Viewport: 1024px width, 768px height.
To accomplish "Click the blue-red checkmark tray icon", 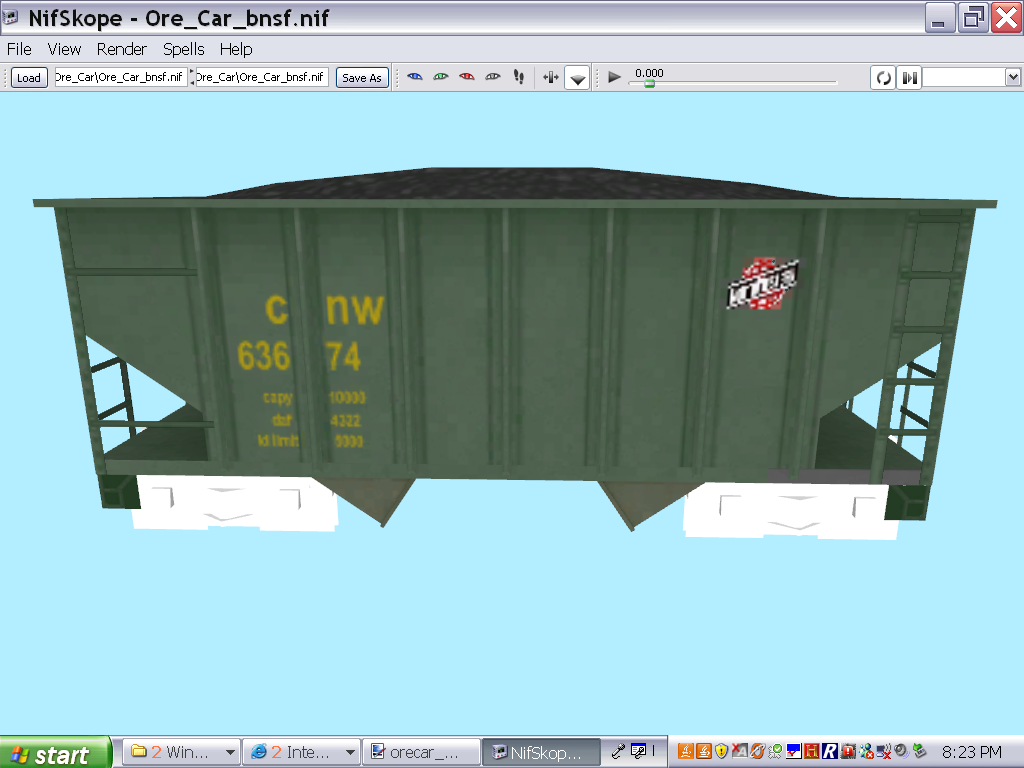I will (x=793, y=752).
